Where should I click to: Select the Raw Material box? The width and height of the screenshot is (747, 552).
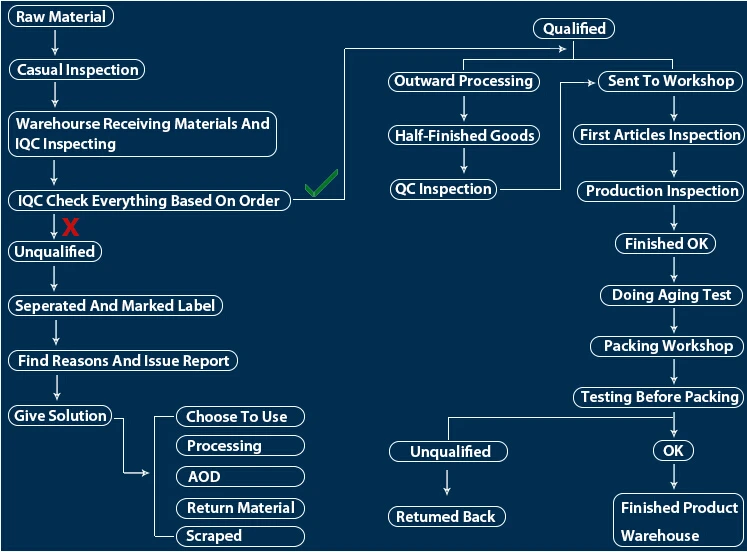point(61,16)
